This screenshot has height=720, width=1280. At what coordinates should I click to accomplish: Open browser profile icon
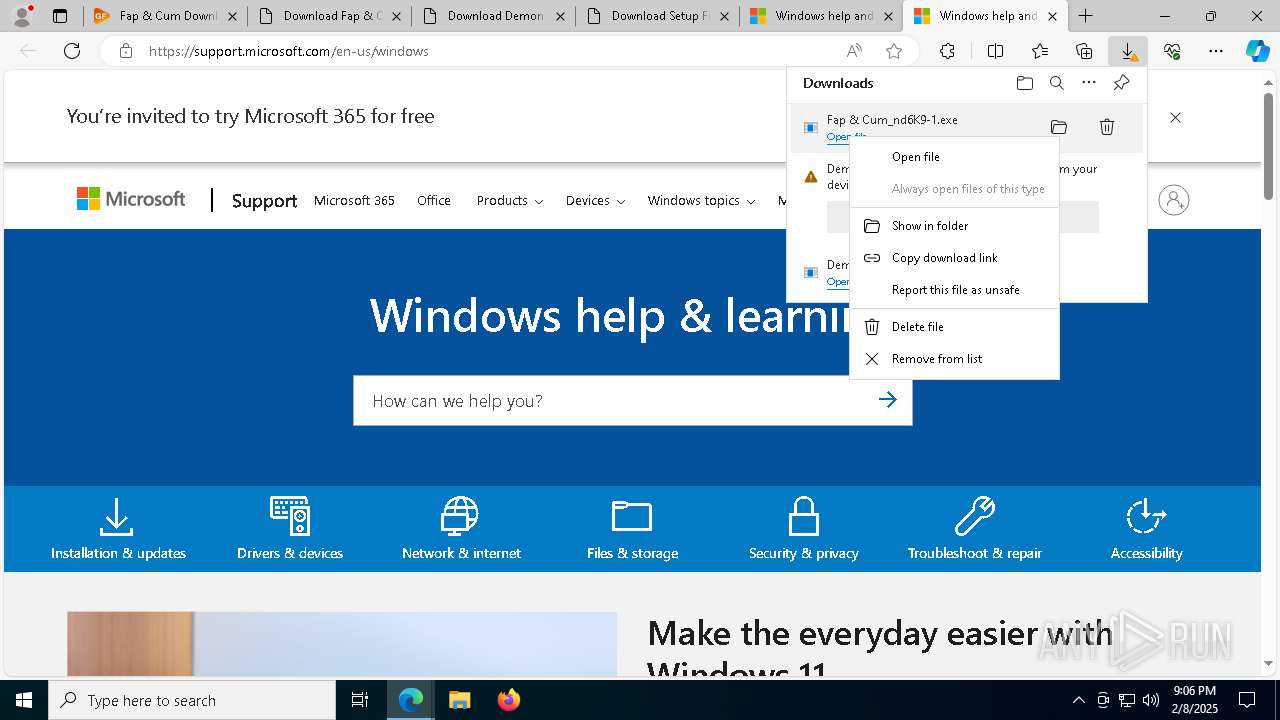(x=22, y=16)
